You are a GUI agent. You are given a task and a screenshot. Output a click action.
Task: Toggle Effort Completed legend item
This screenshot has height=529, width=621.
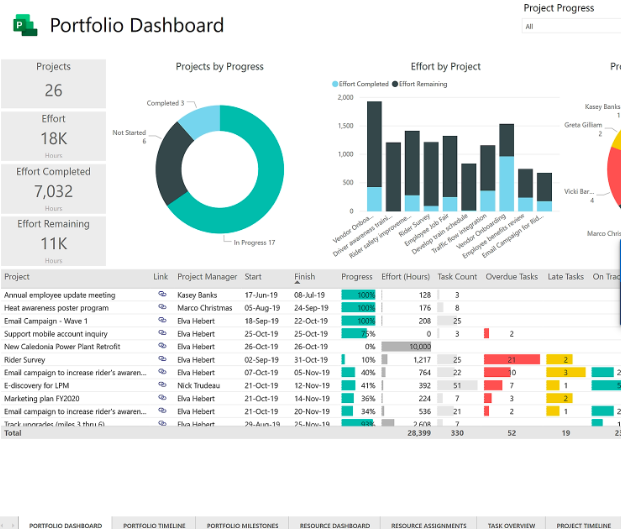click(x=363, y=84)
